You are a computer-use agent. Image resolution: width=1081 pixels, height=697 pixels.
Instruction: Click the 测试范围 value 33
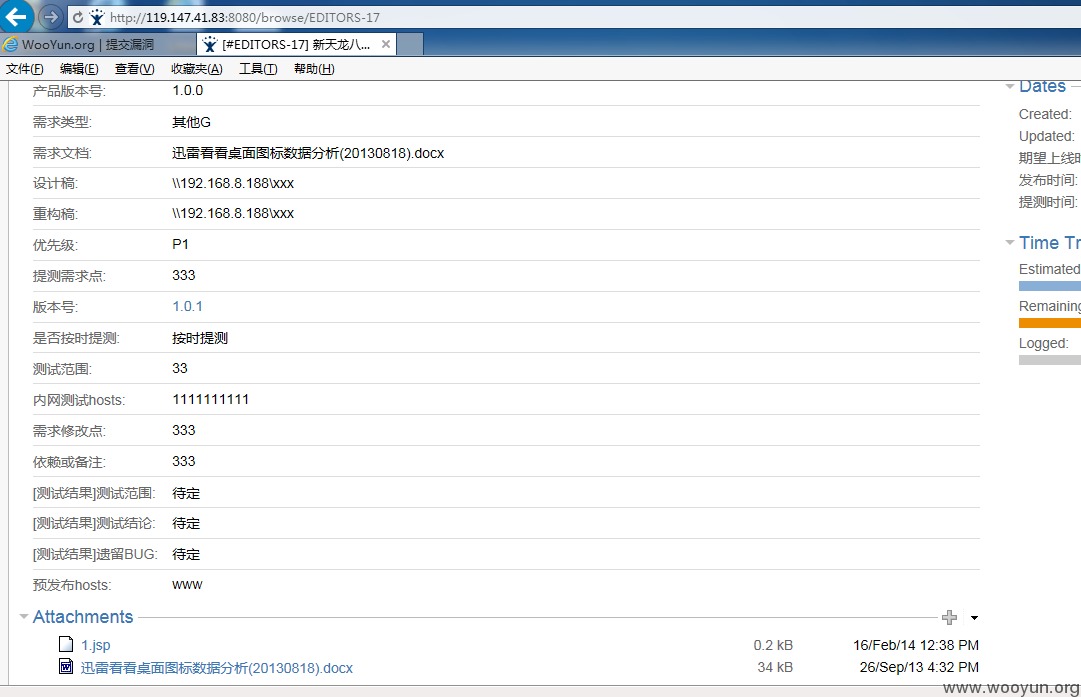tap(180, 368)
